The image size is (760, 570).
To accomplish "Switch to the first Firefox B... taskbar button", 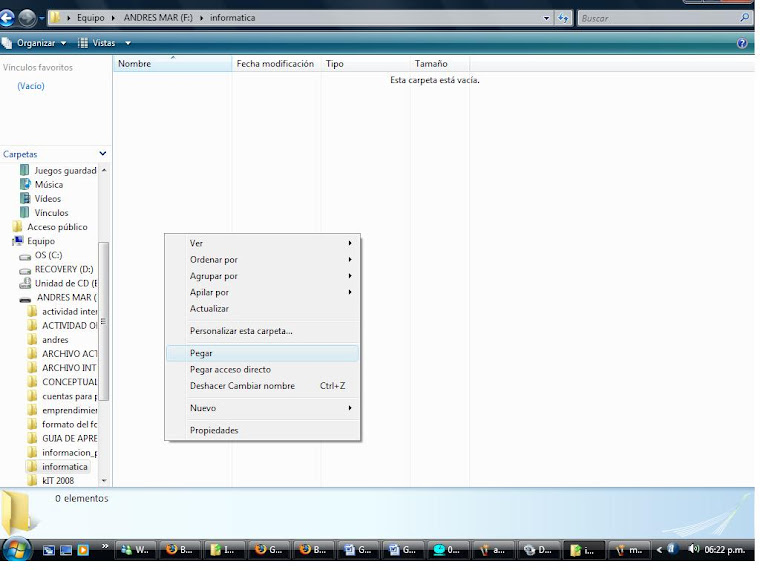I will 180,550.
